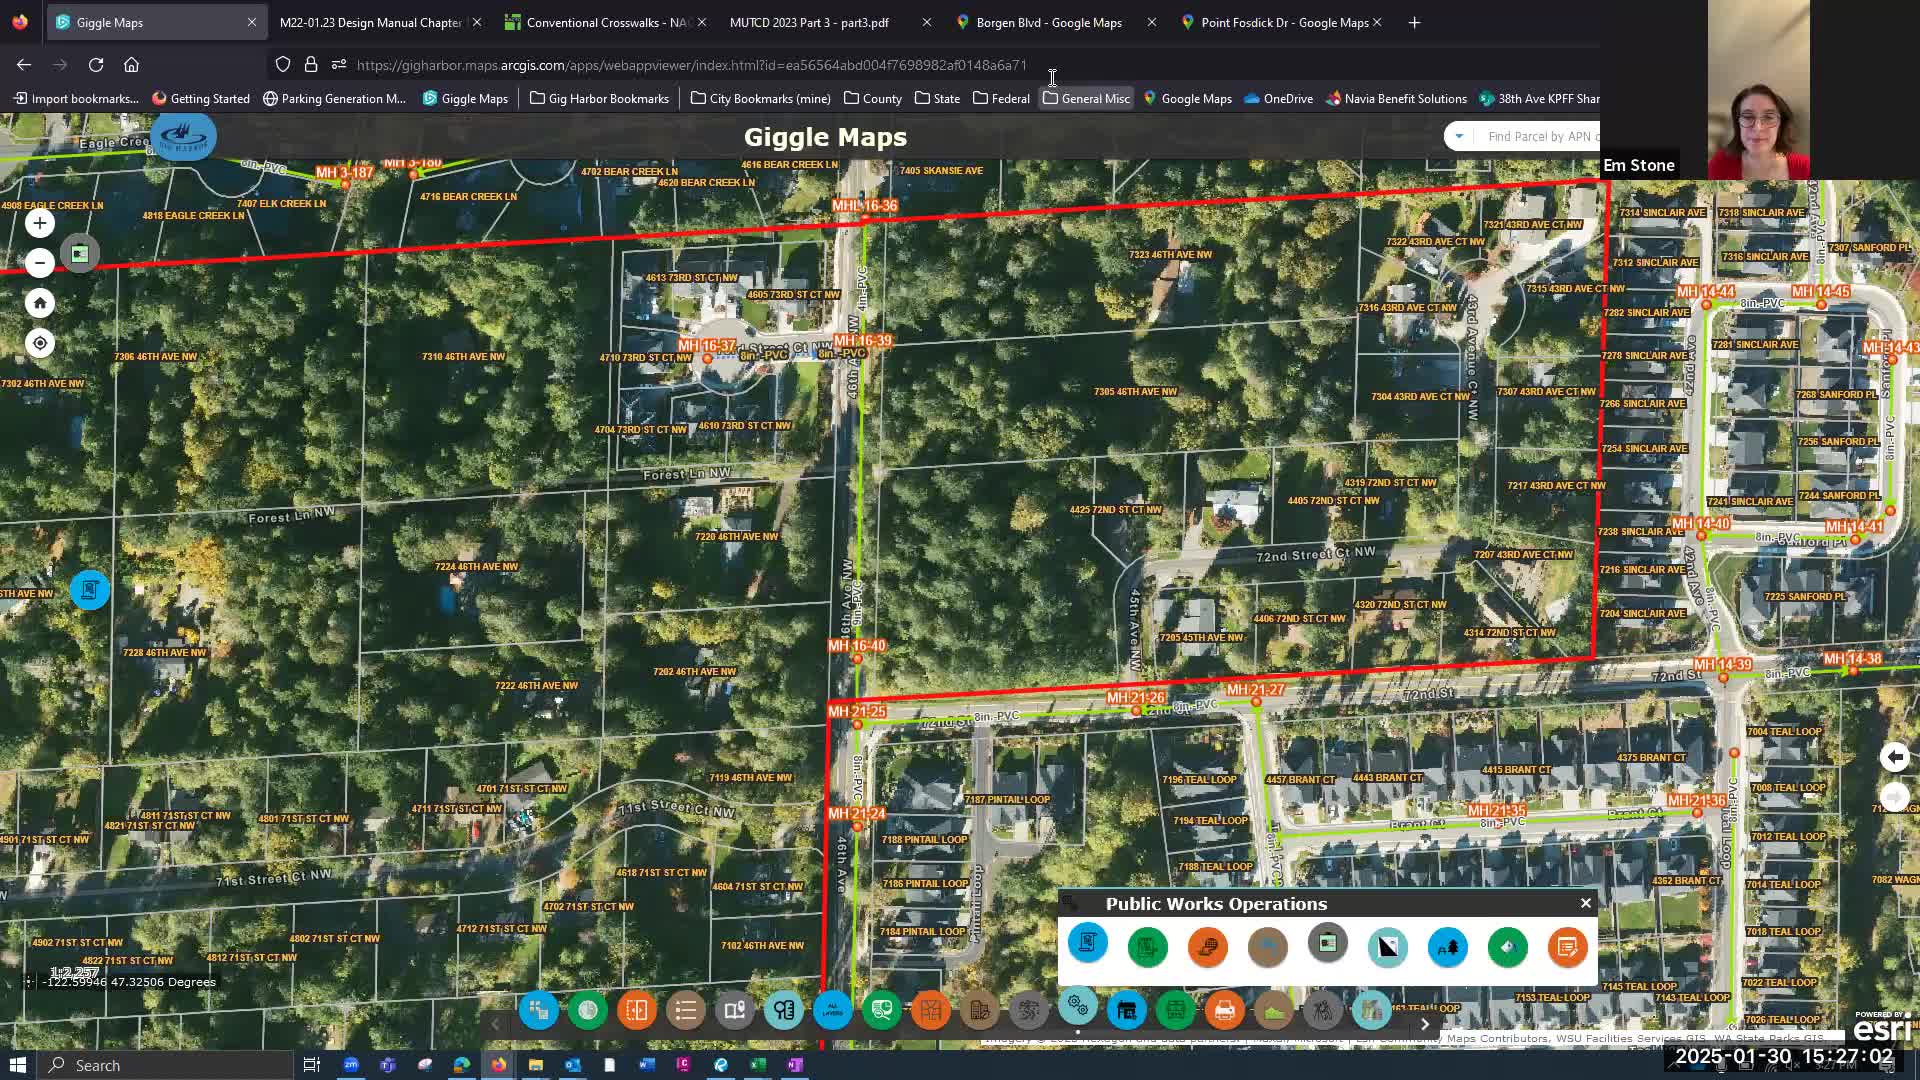Expand the Find Parcel search source dropdown

1459,136
